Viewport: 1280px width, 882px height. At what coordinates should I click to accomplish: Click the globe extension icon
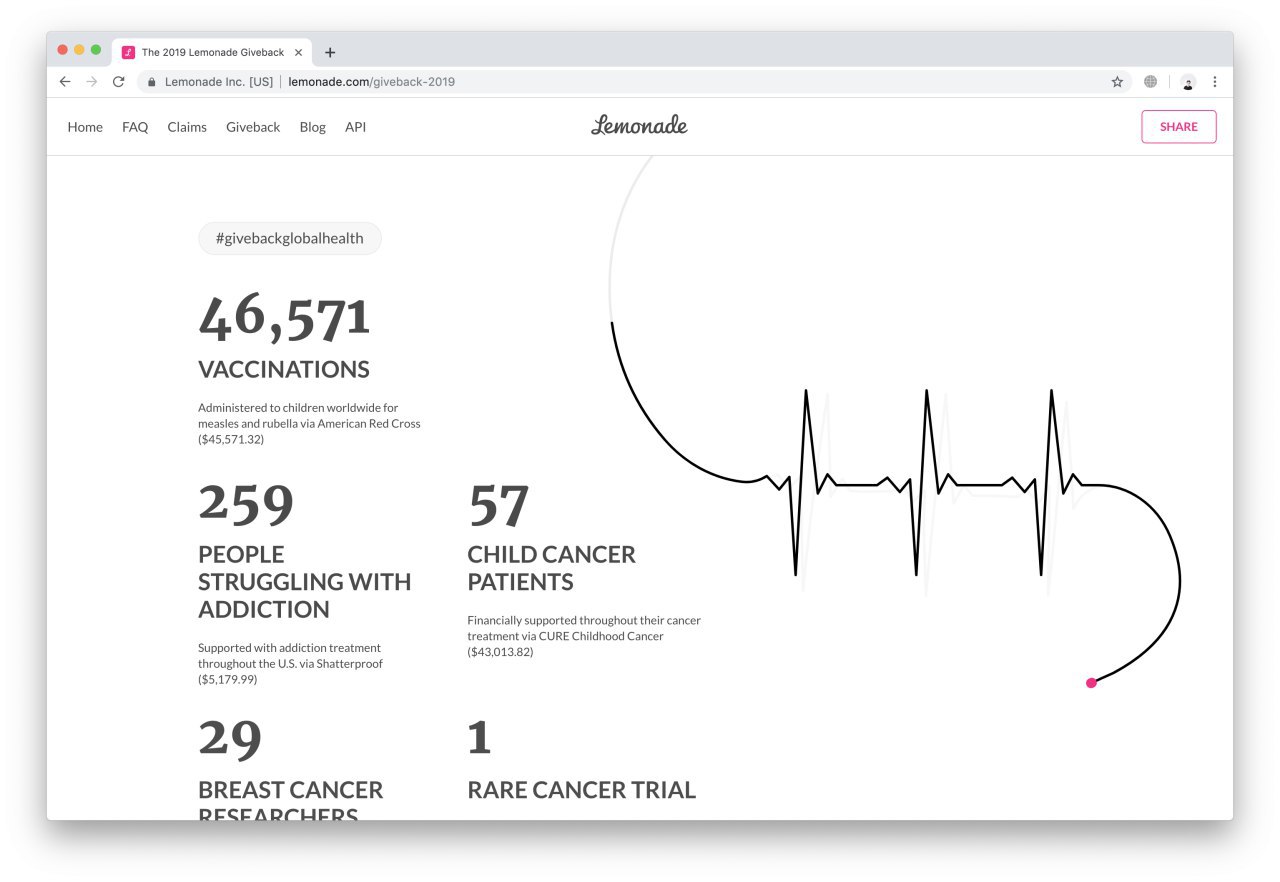click(1150, 82)
